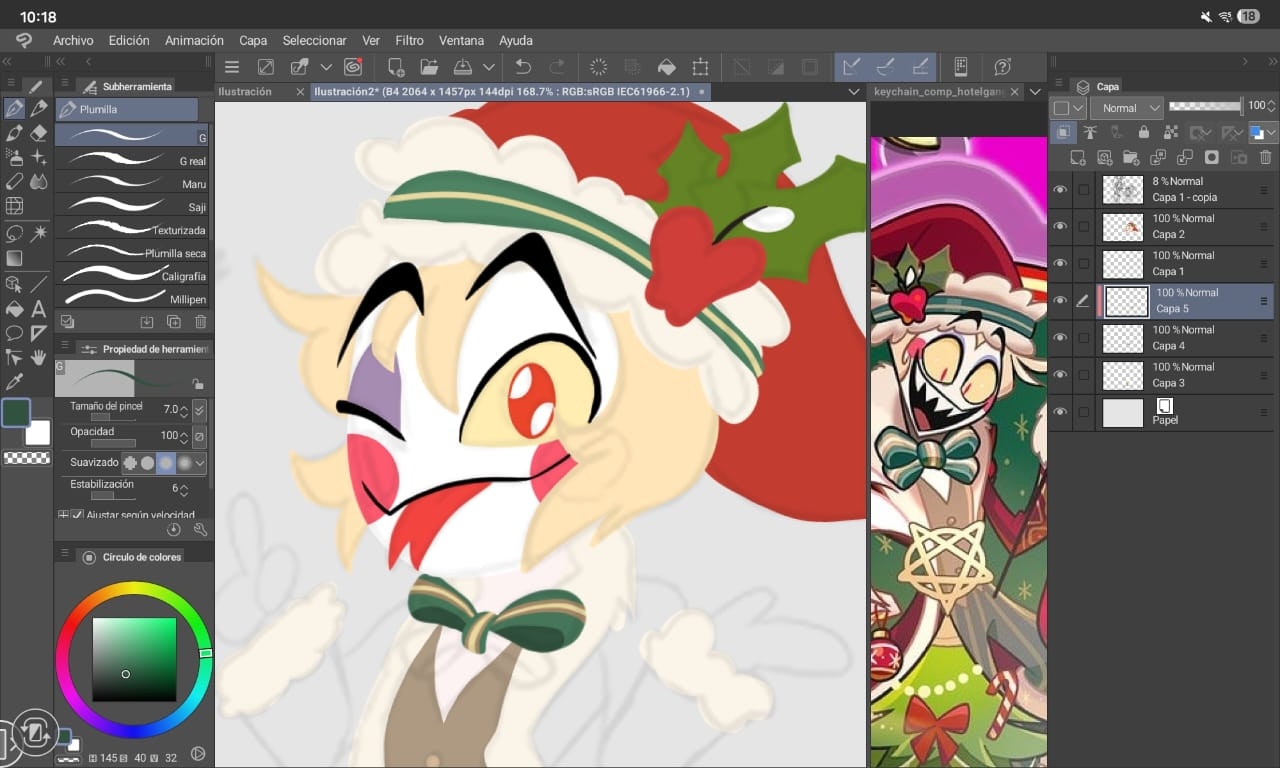Open the canvas tab list chevron
1280x768 pixels.
tap(853, 91)
